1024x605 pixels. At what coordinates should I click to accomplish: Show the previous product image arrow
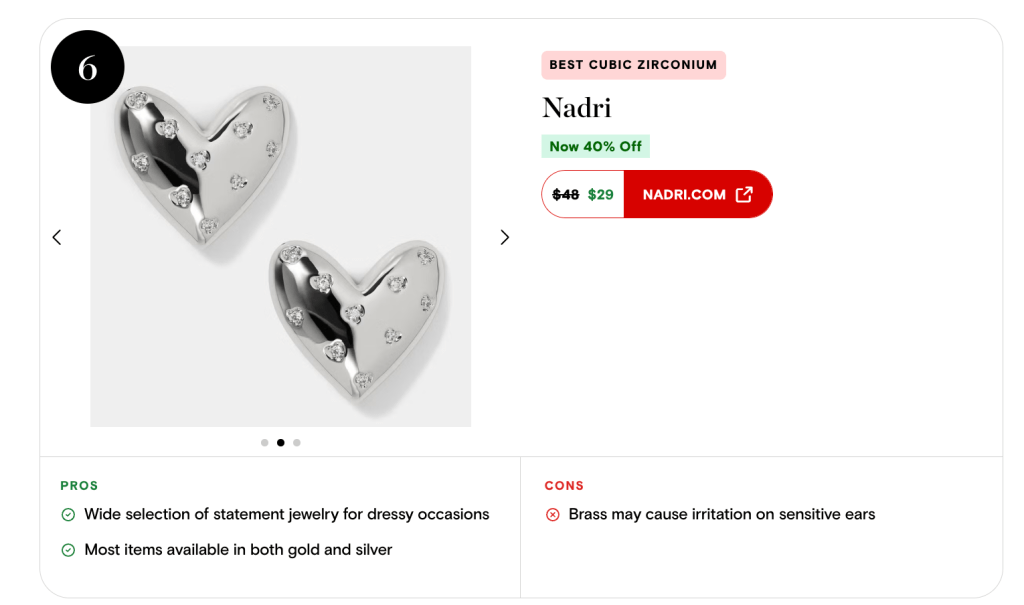tap(57, 237)
